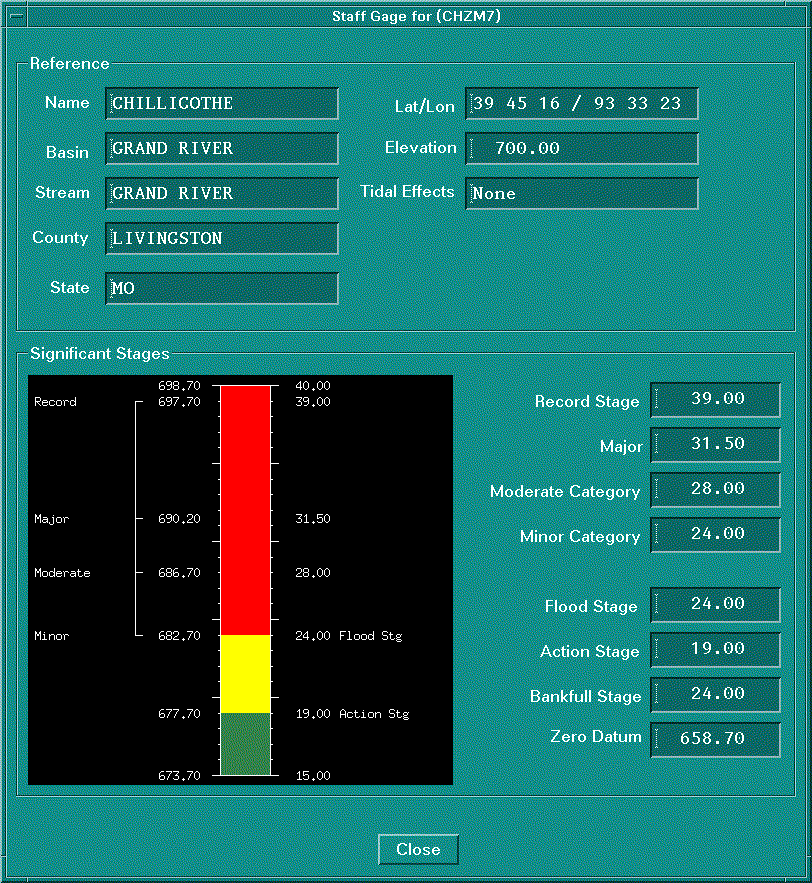Click the State field showing MO
This screenshot has width=812, height=883.
[222, 288]
